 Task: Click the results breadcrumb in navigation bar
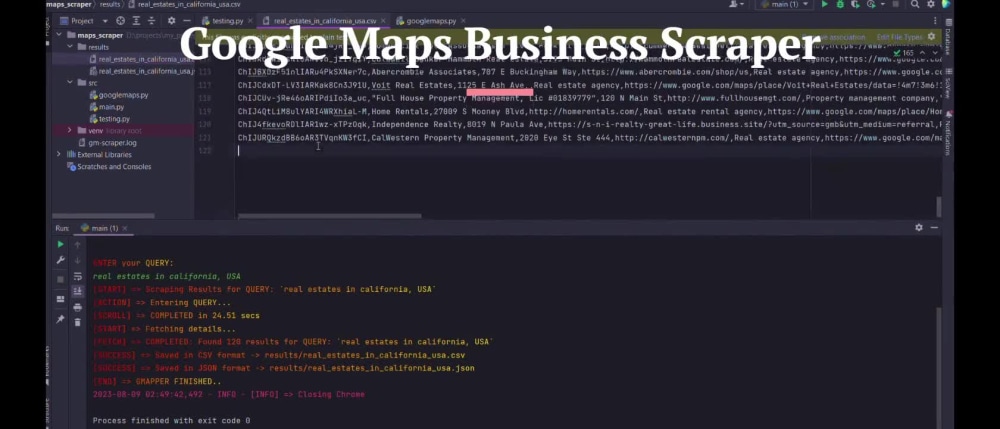[x=110, y=4]
